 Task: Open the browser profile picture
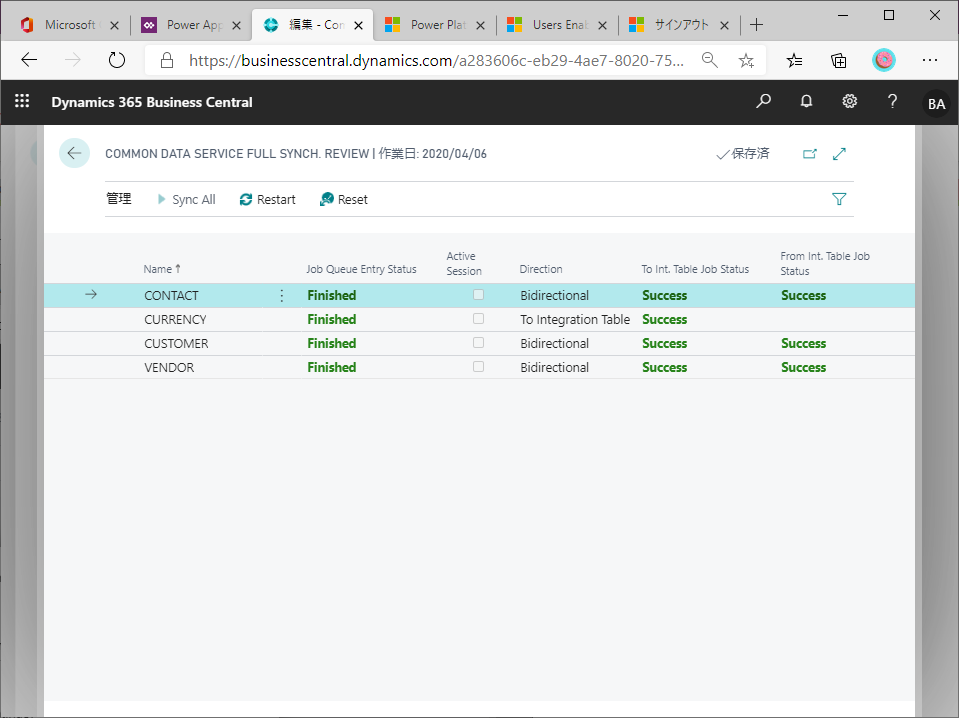pos(883,60)
